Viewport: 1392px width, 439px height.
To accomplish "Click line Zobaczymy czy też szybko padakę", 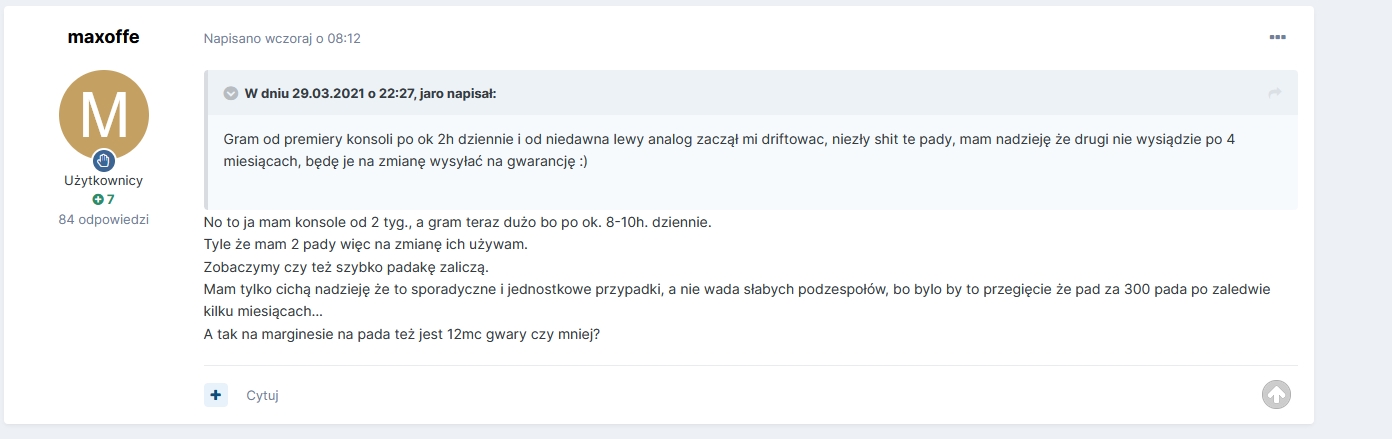I will [346, 267].
